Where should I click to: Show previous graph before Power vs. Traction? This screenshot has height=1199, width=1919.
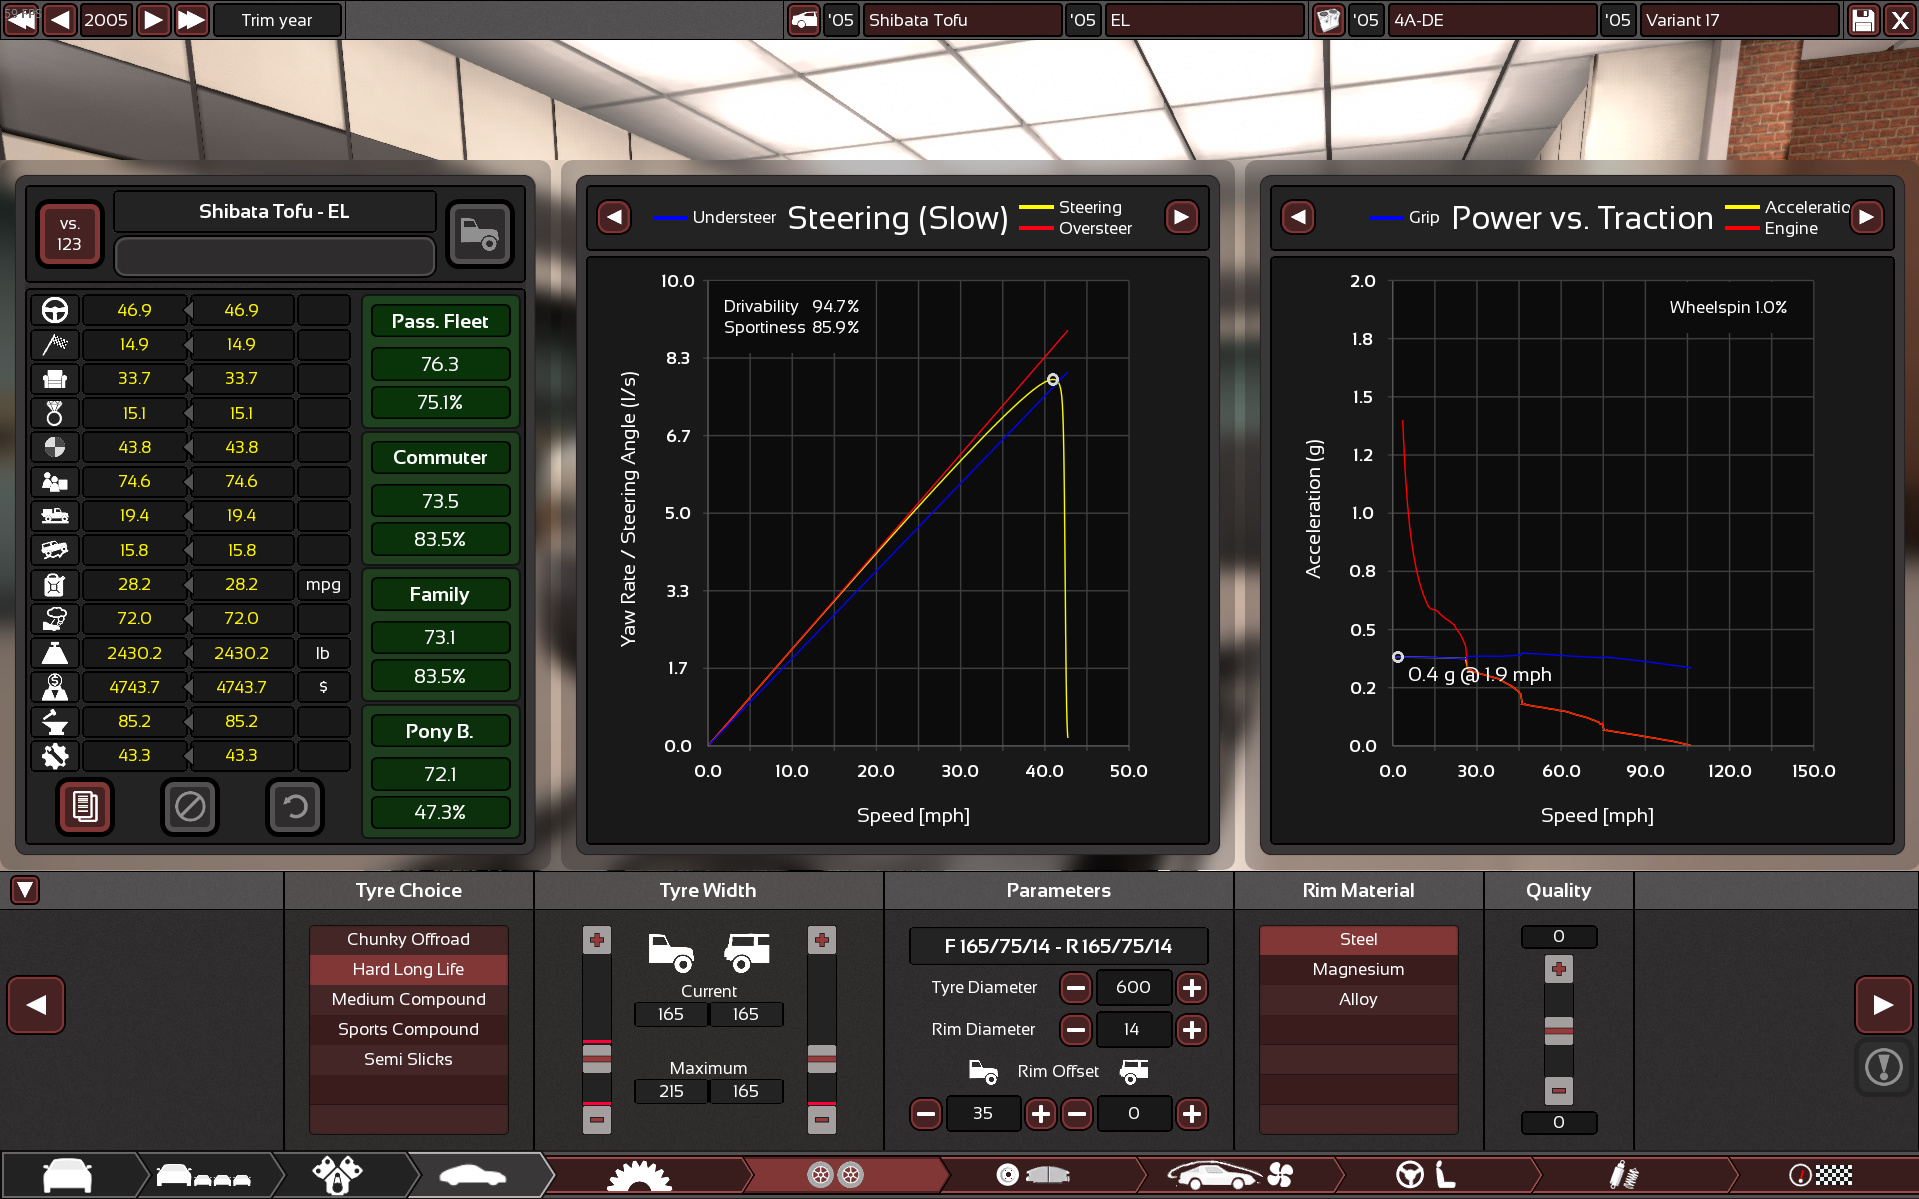[x=1298, y=217]
